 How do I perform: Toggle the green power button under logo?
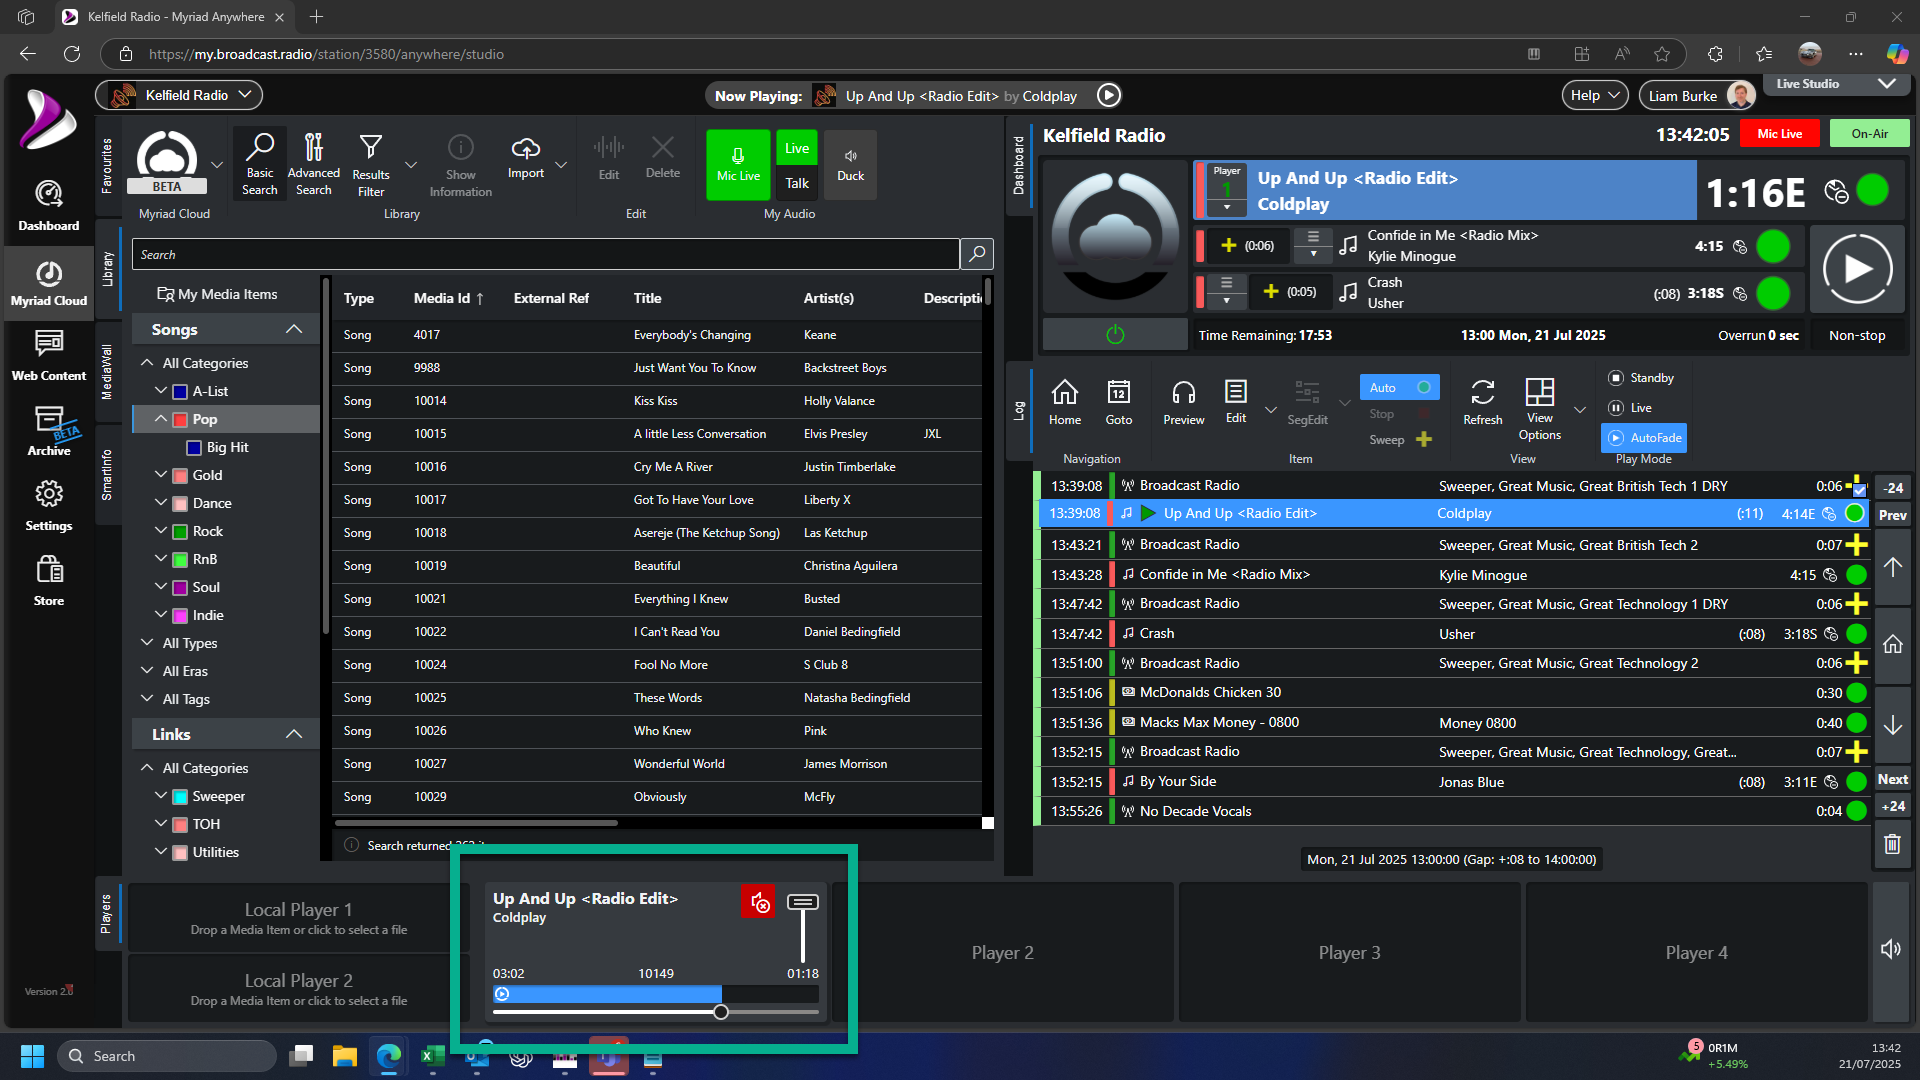(1115, 335)
